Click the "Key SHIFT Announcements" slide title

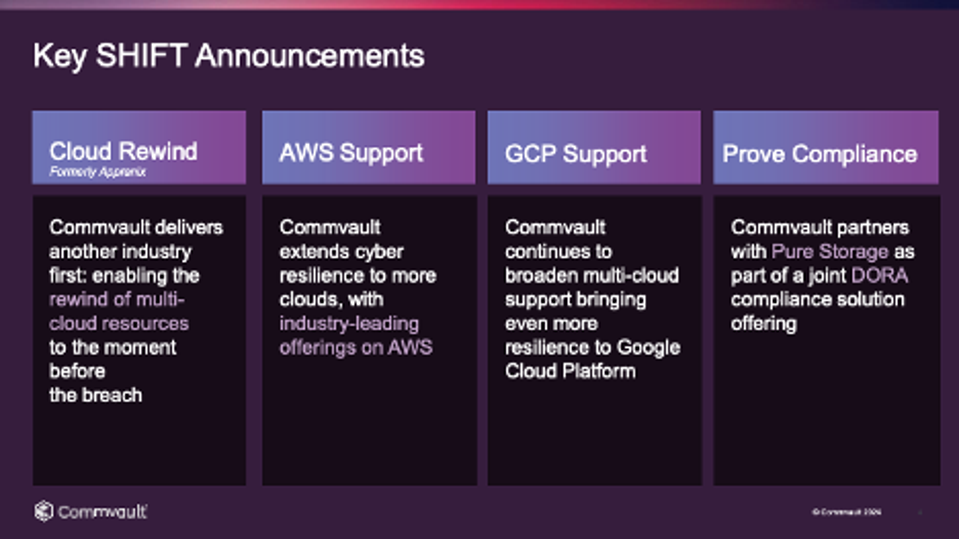tap(229, 56)
